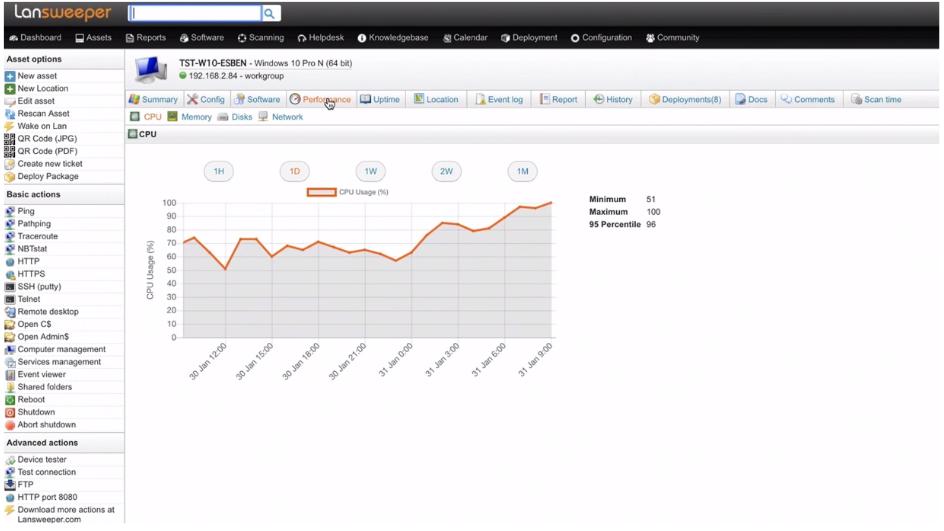944x531 pixels.
Task: Open the Assets menu
Action: 93,37
